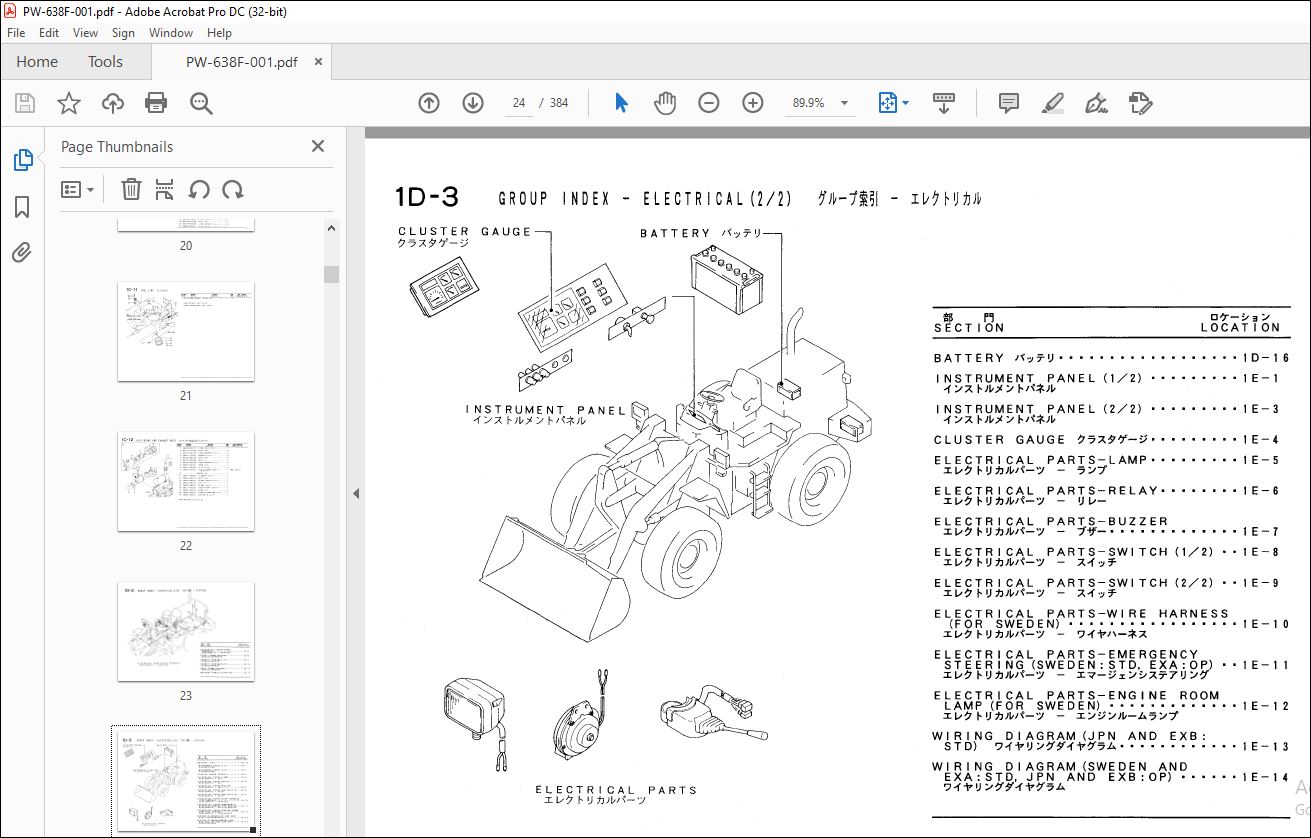This screenshot has height=838, width=1311.
Task: Activate the Hand pan tool
Action: 665,103
